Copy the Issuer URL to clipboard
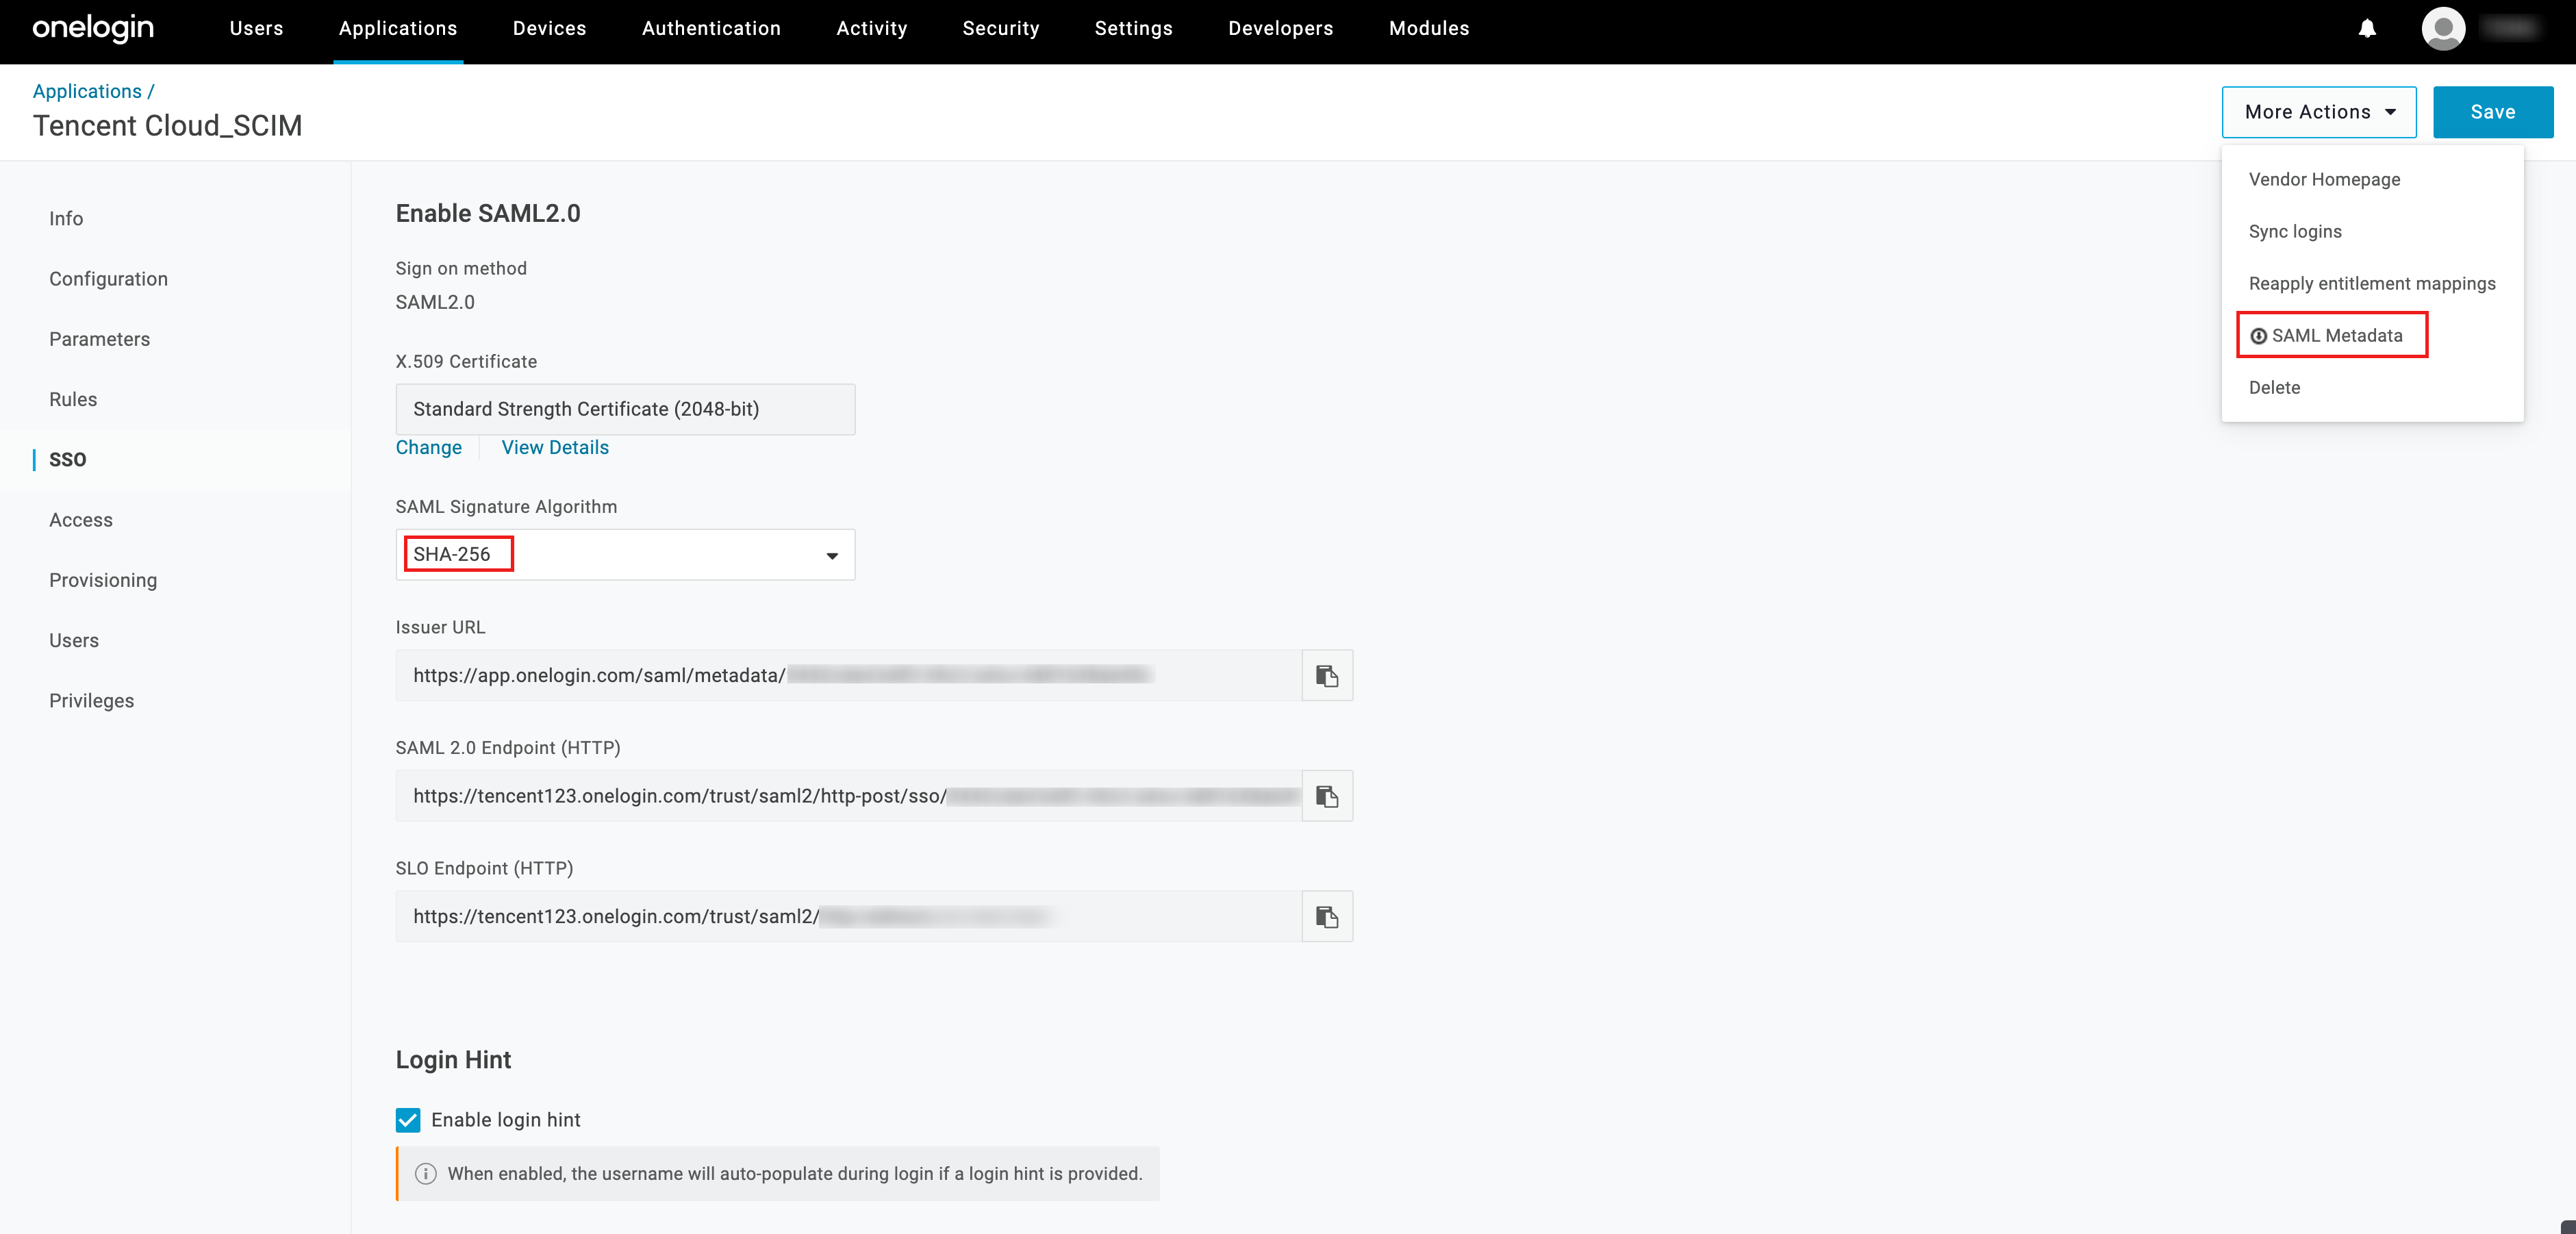The image size is (2576, 1234). pos(1327,676)
